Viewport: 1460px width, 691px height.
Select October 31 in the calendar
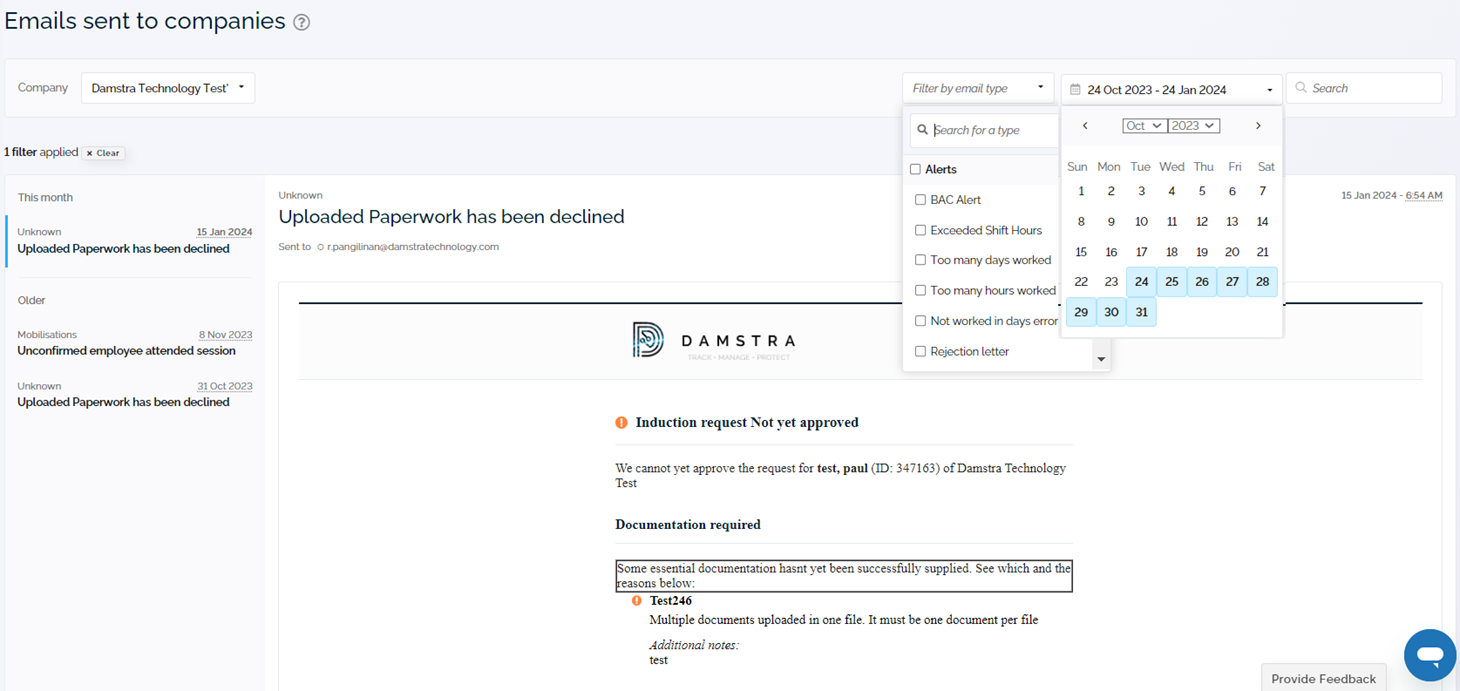point(1141,312)
